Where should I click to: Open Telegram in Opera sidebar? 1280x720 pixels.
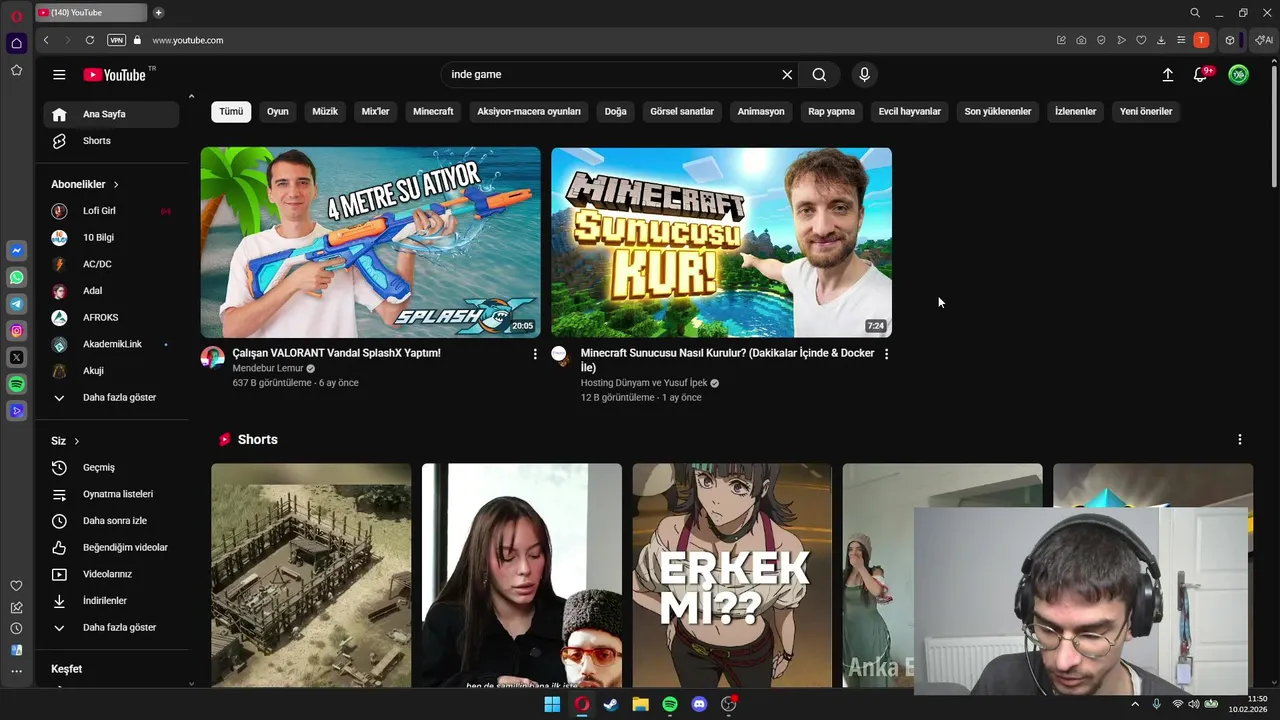click(x=17, y=304)
